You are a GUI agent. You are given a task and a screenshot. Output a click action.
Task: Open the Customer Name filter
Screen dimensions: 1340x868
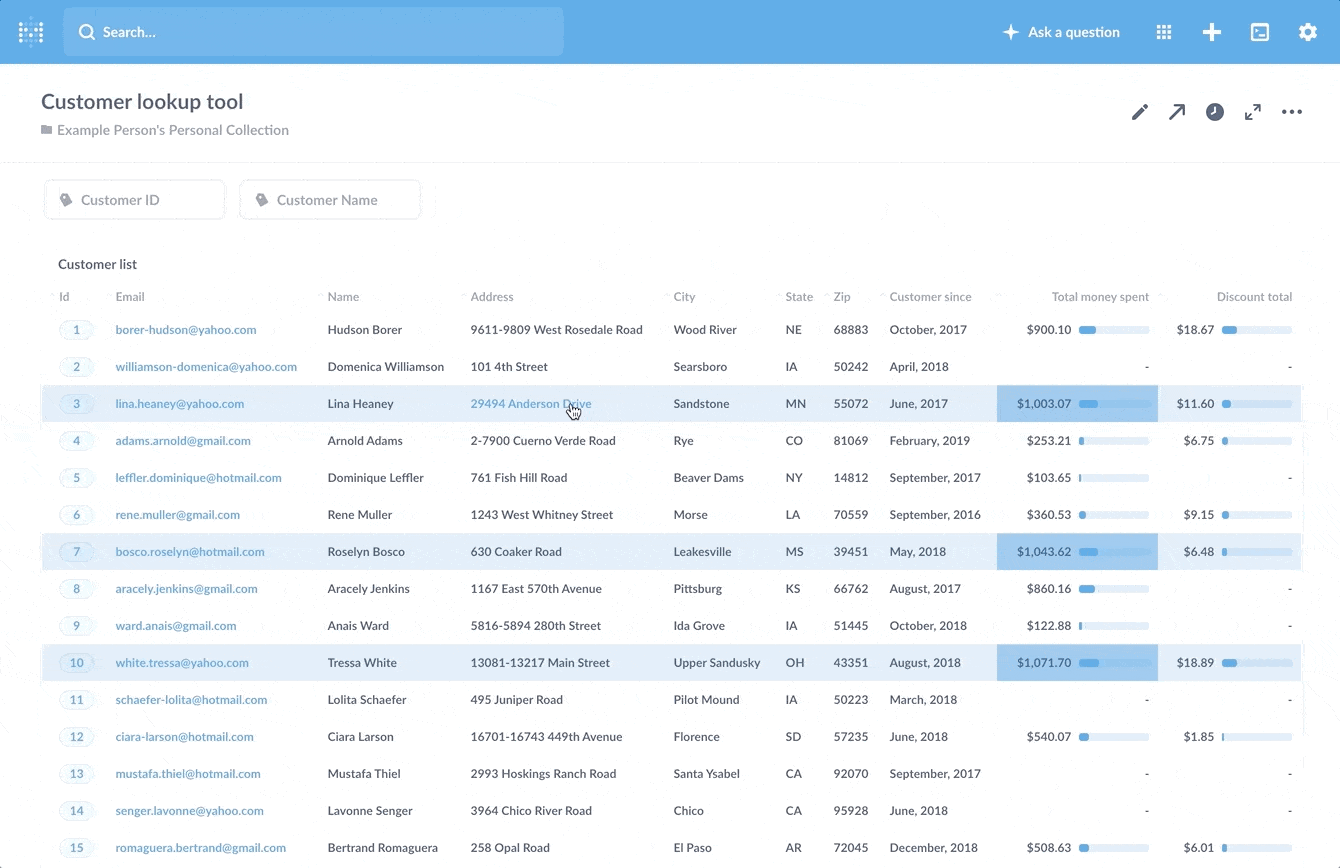pyautogui.click(x=330, y=200)
